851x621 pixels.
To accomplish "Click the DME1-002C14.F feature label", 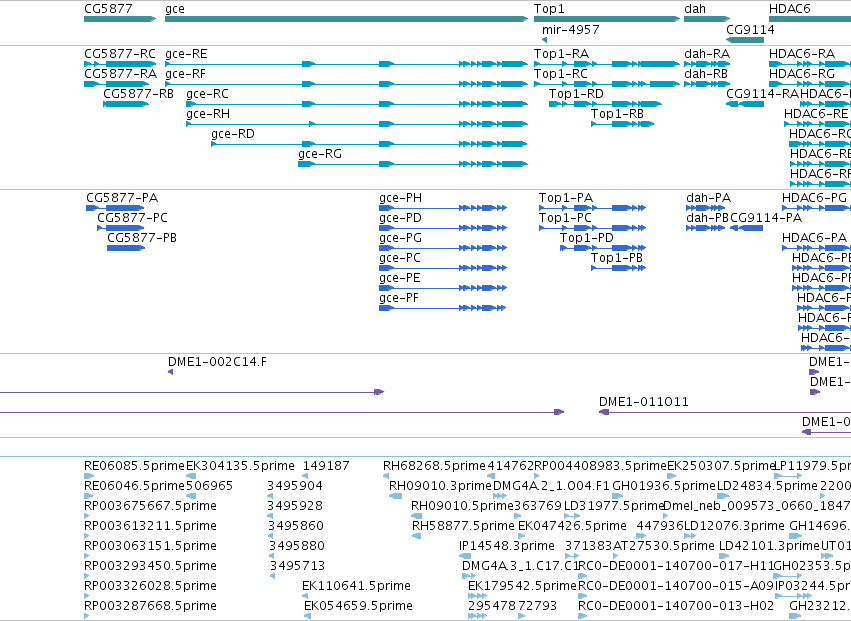I will 218,363.
